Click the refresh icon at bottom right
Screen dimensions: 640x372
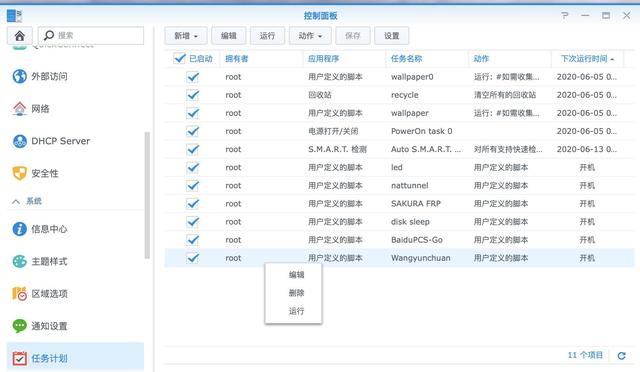click(x=621, y=356)
